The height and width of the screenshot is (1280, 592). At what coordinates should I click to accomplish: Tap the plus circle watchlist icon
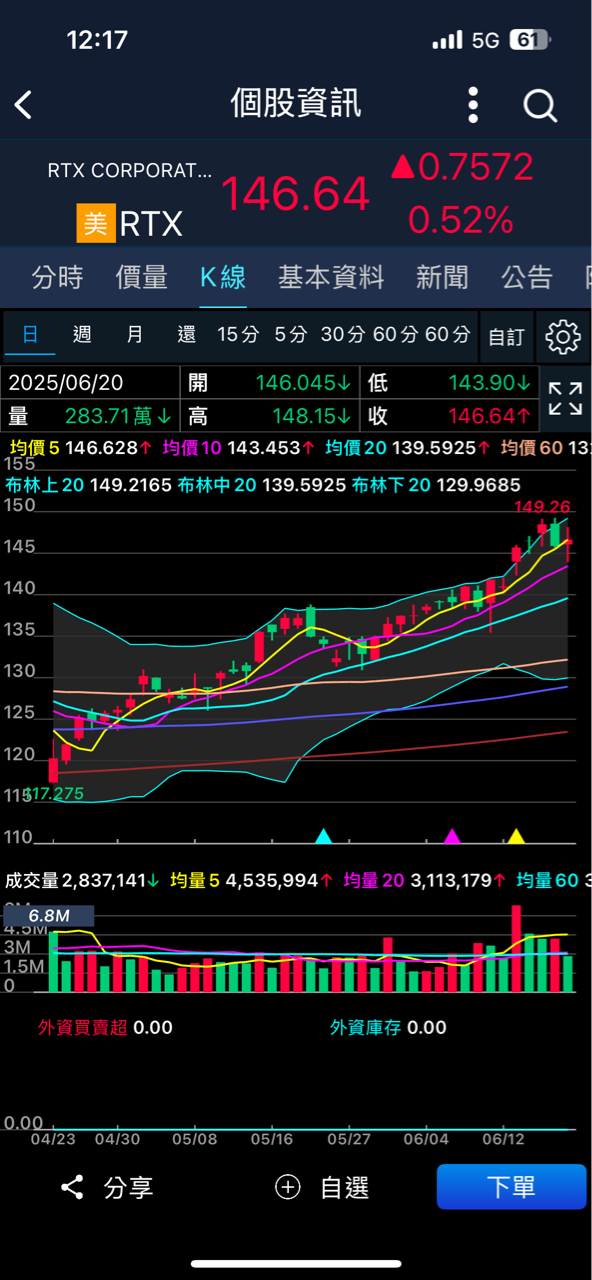pos(288,1187)
